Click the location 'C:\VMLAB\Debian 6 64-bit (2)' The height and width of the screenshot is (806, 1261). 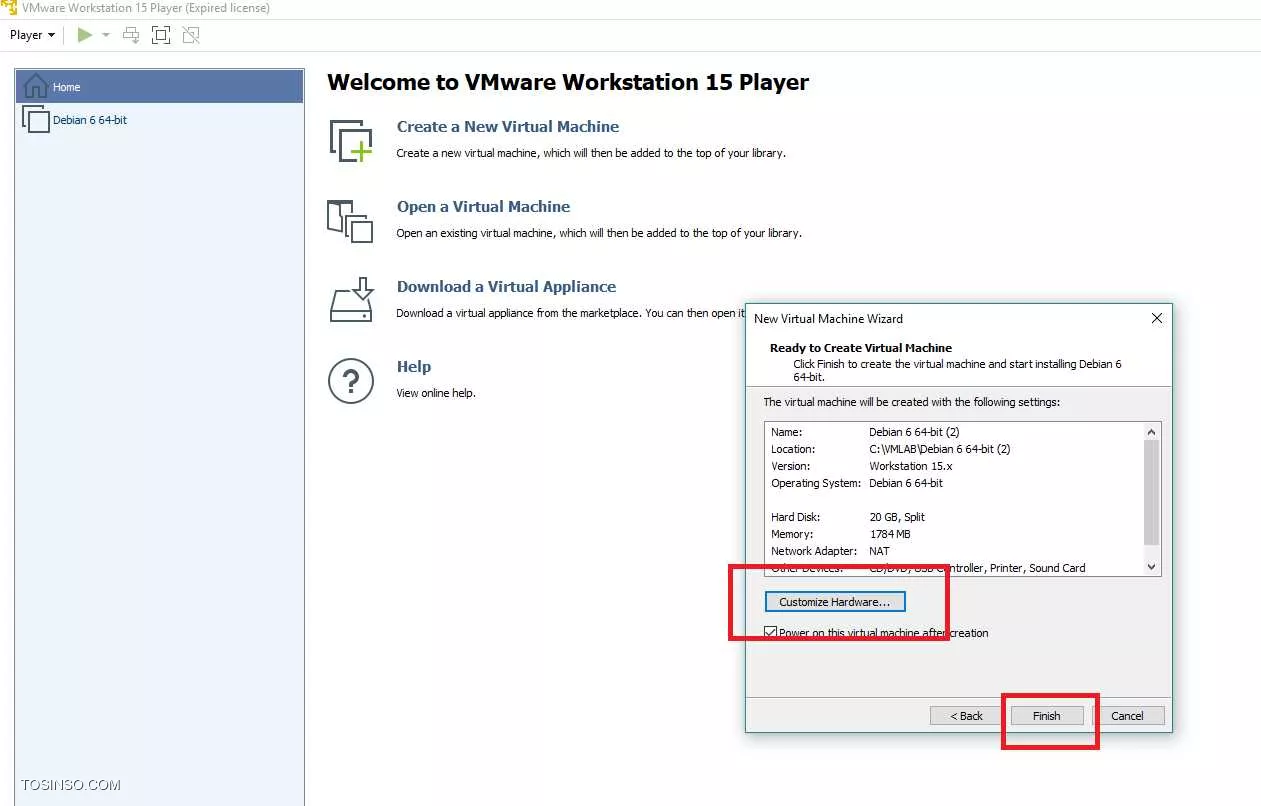[x=940, y=449]
